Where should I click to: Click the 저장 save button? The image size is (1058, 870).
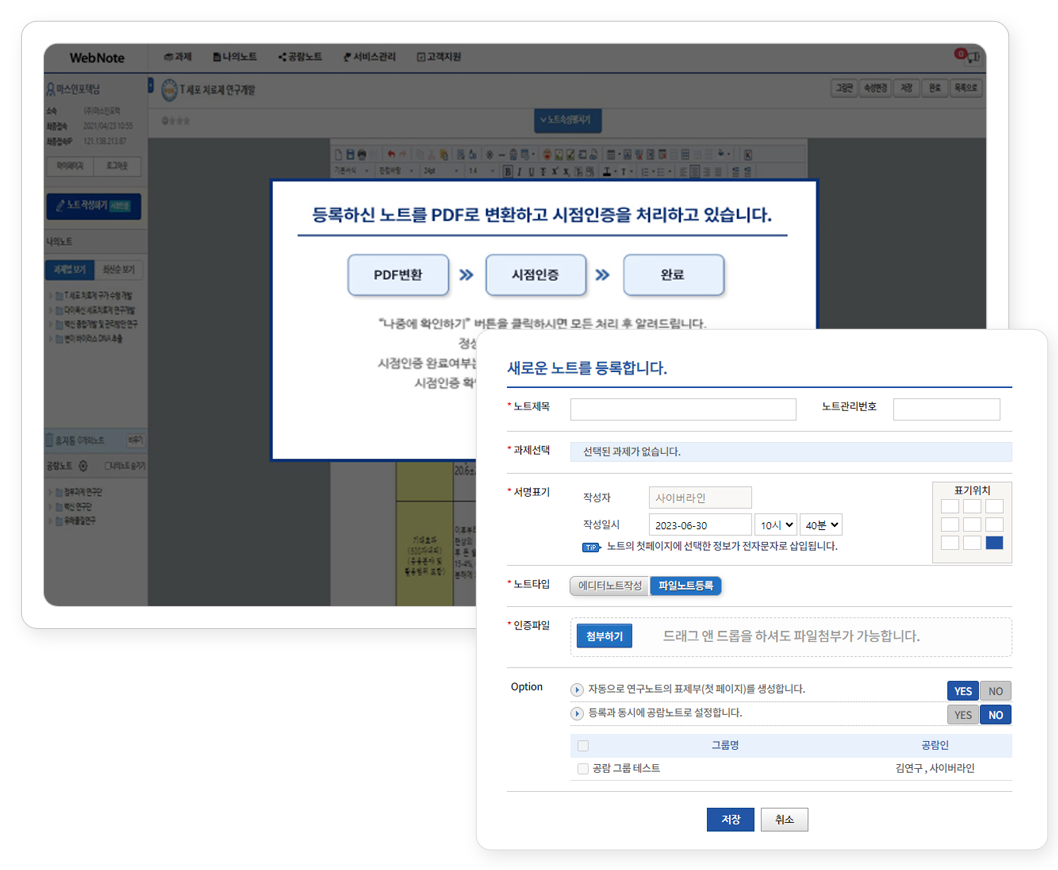[730, 820]
